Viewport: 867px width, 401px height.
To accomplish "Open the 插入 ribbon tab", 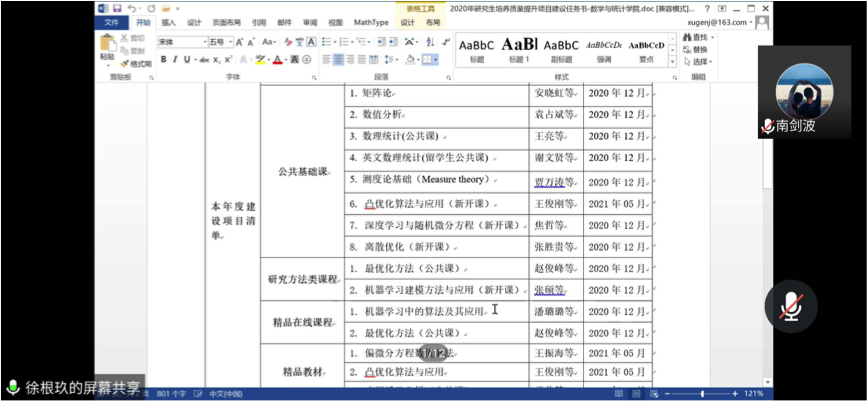I will [x=169, y=22].
